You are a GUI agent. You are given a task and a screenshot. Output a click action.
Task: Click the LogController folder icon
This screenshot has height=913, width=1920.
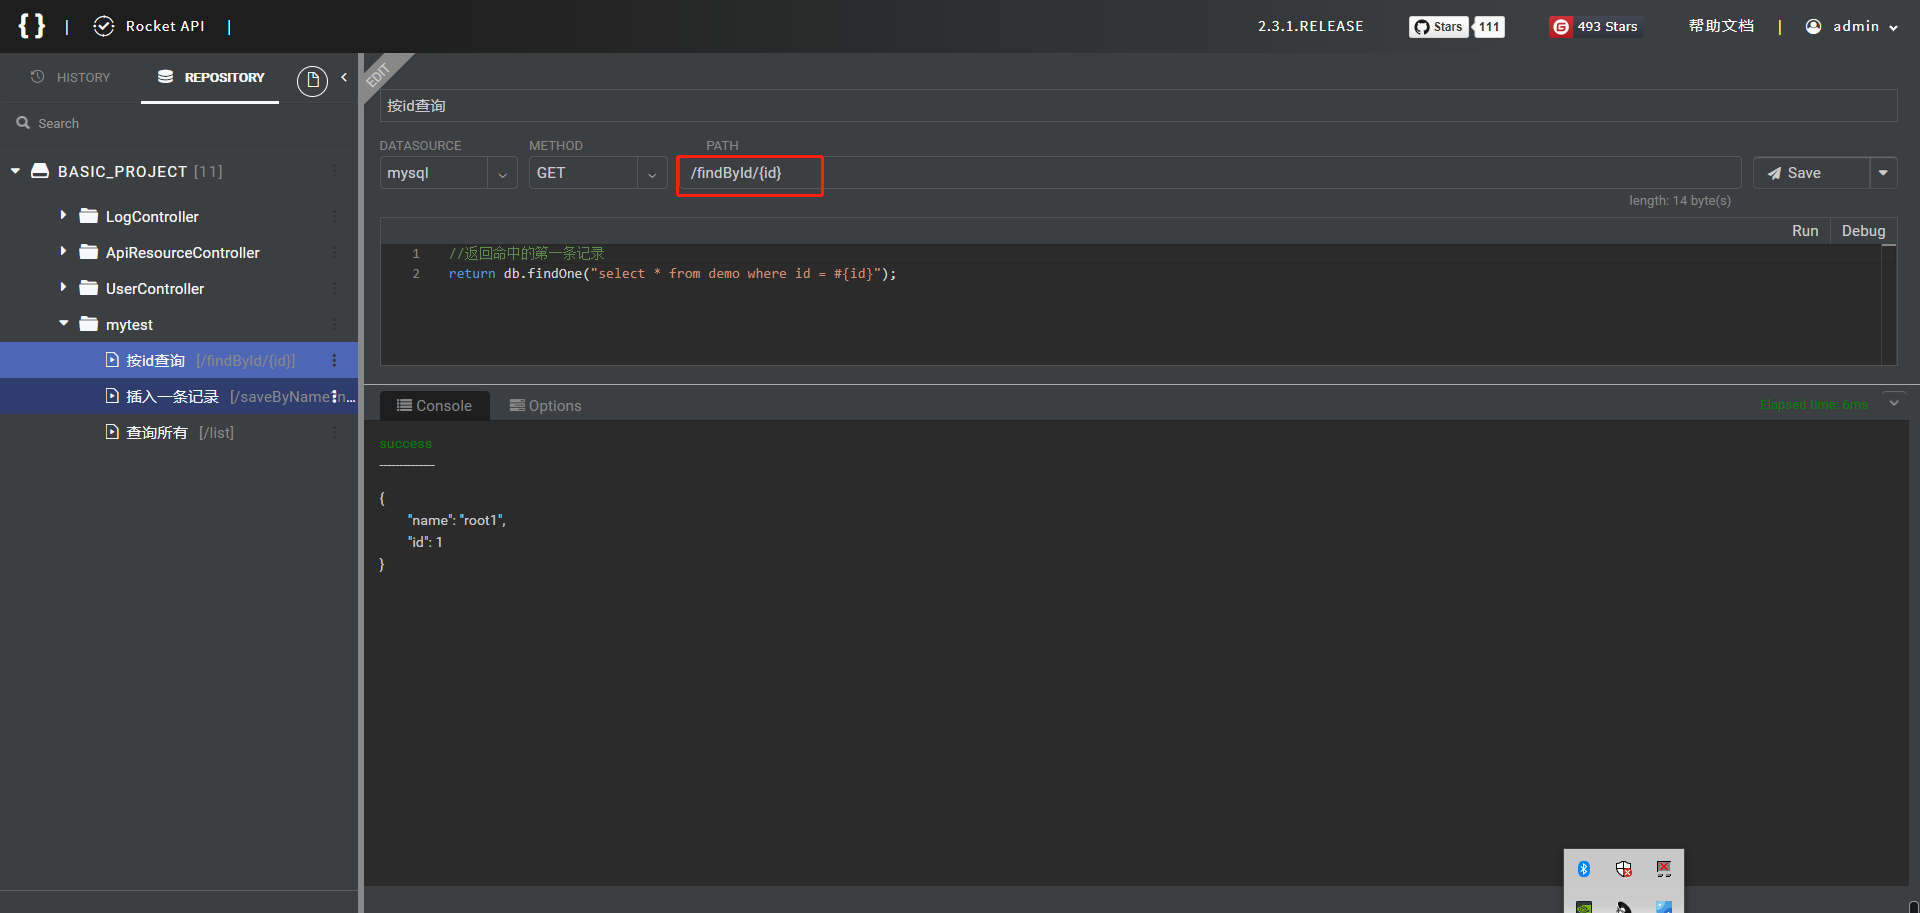tap(89, 216)
